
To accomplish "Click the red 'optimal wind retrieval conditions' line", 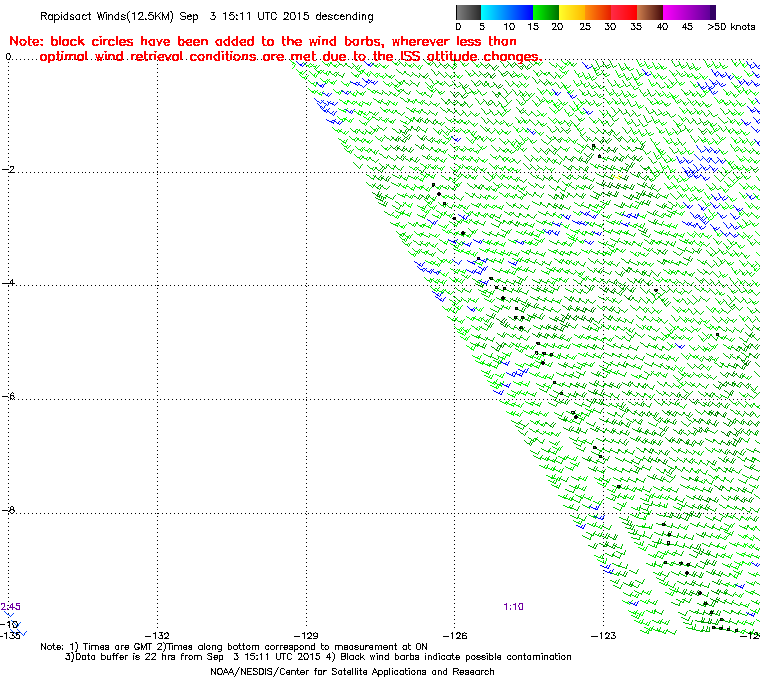I will [x=291, y=57].
